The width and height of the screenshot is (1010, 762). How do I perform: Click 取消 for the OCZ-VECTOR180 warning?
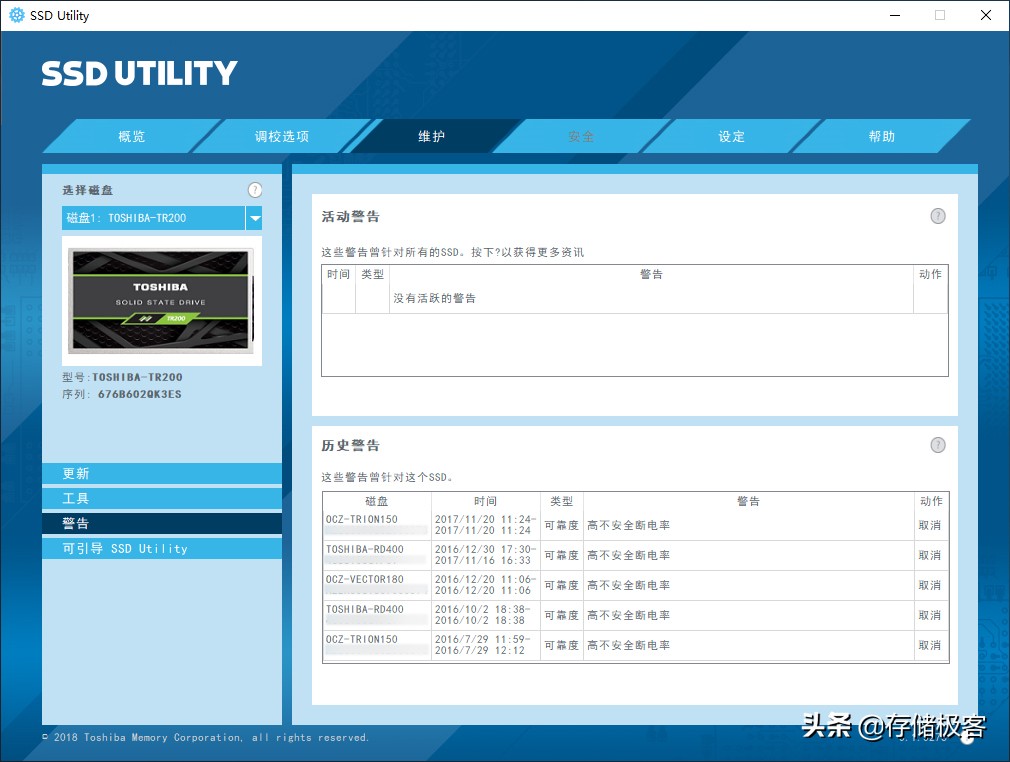930,586
